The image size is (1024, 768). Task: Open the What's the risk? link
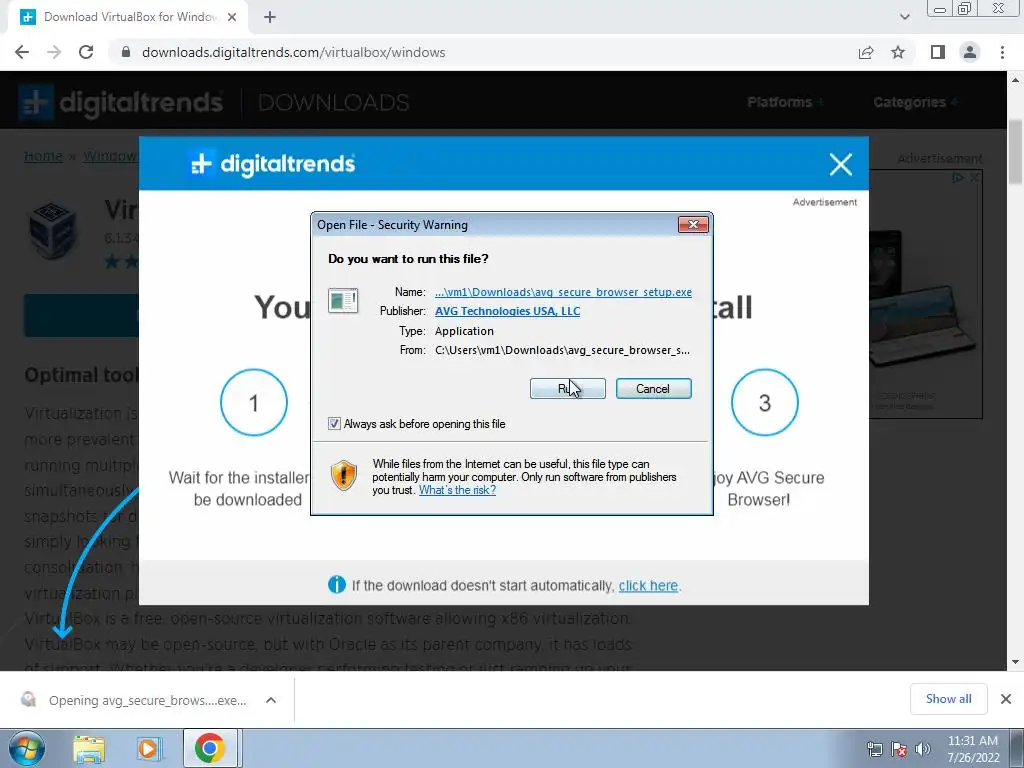click(457, 490)
